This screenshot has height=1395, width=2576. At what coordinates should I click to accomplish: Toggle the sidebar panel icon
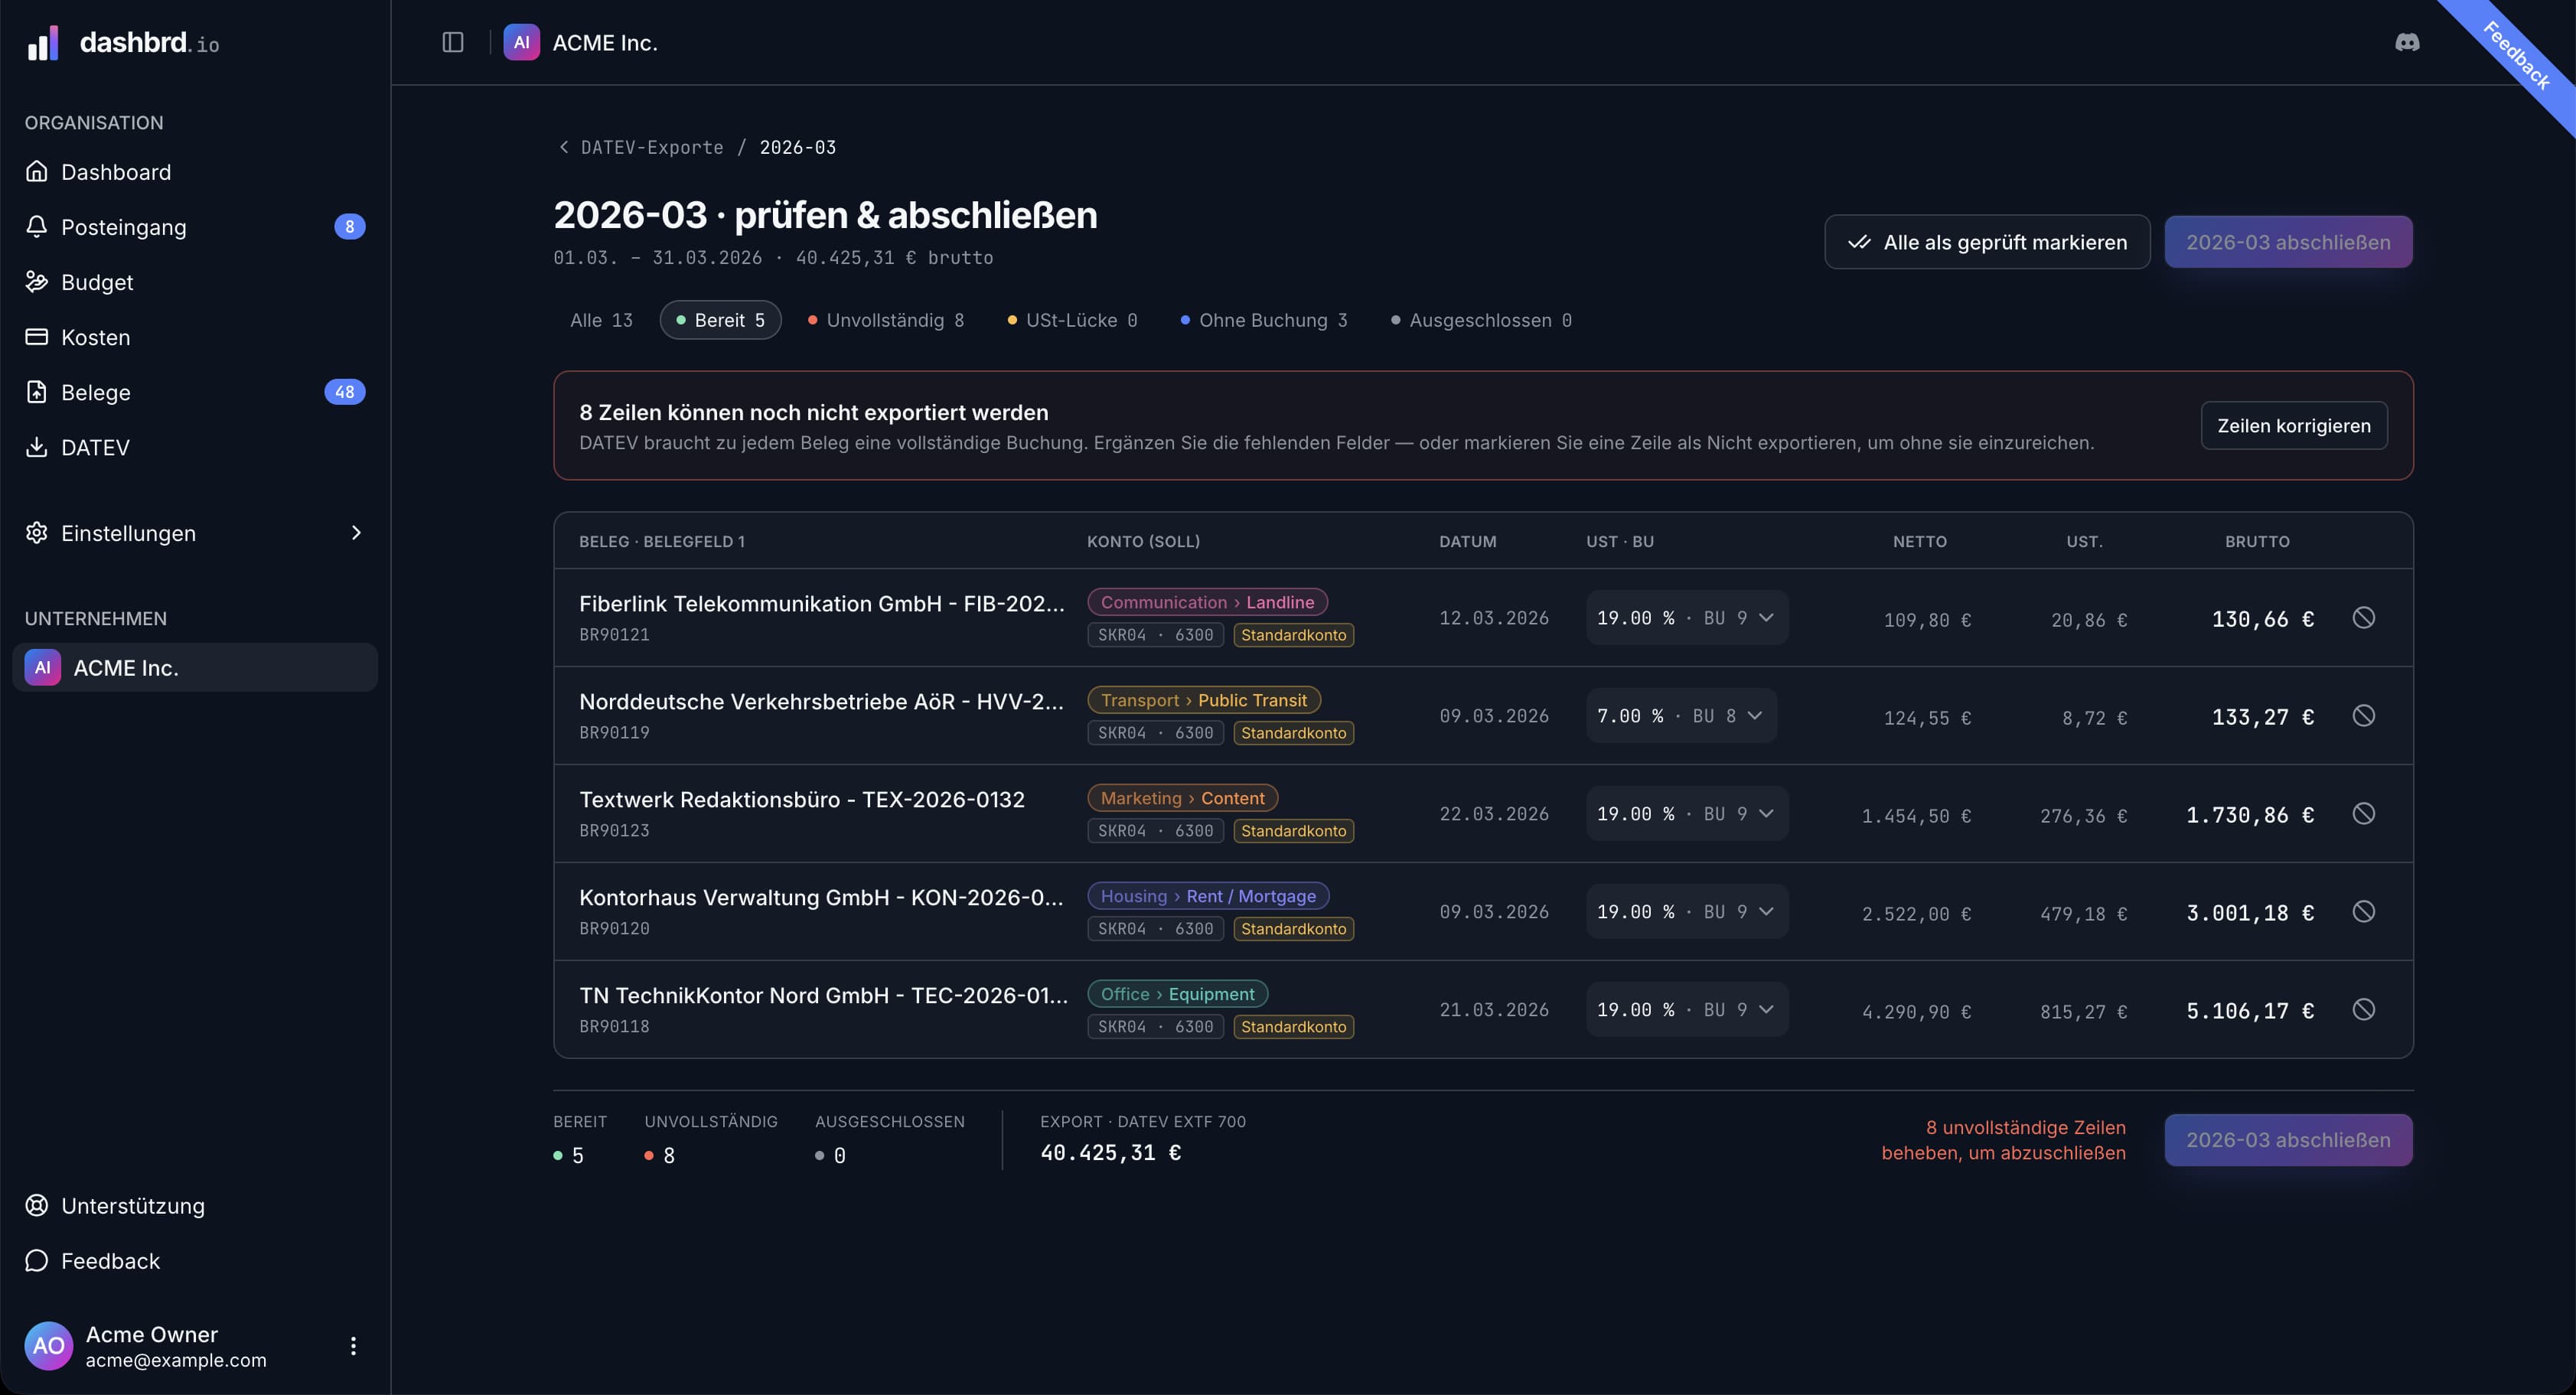point(453,42)
